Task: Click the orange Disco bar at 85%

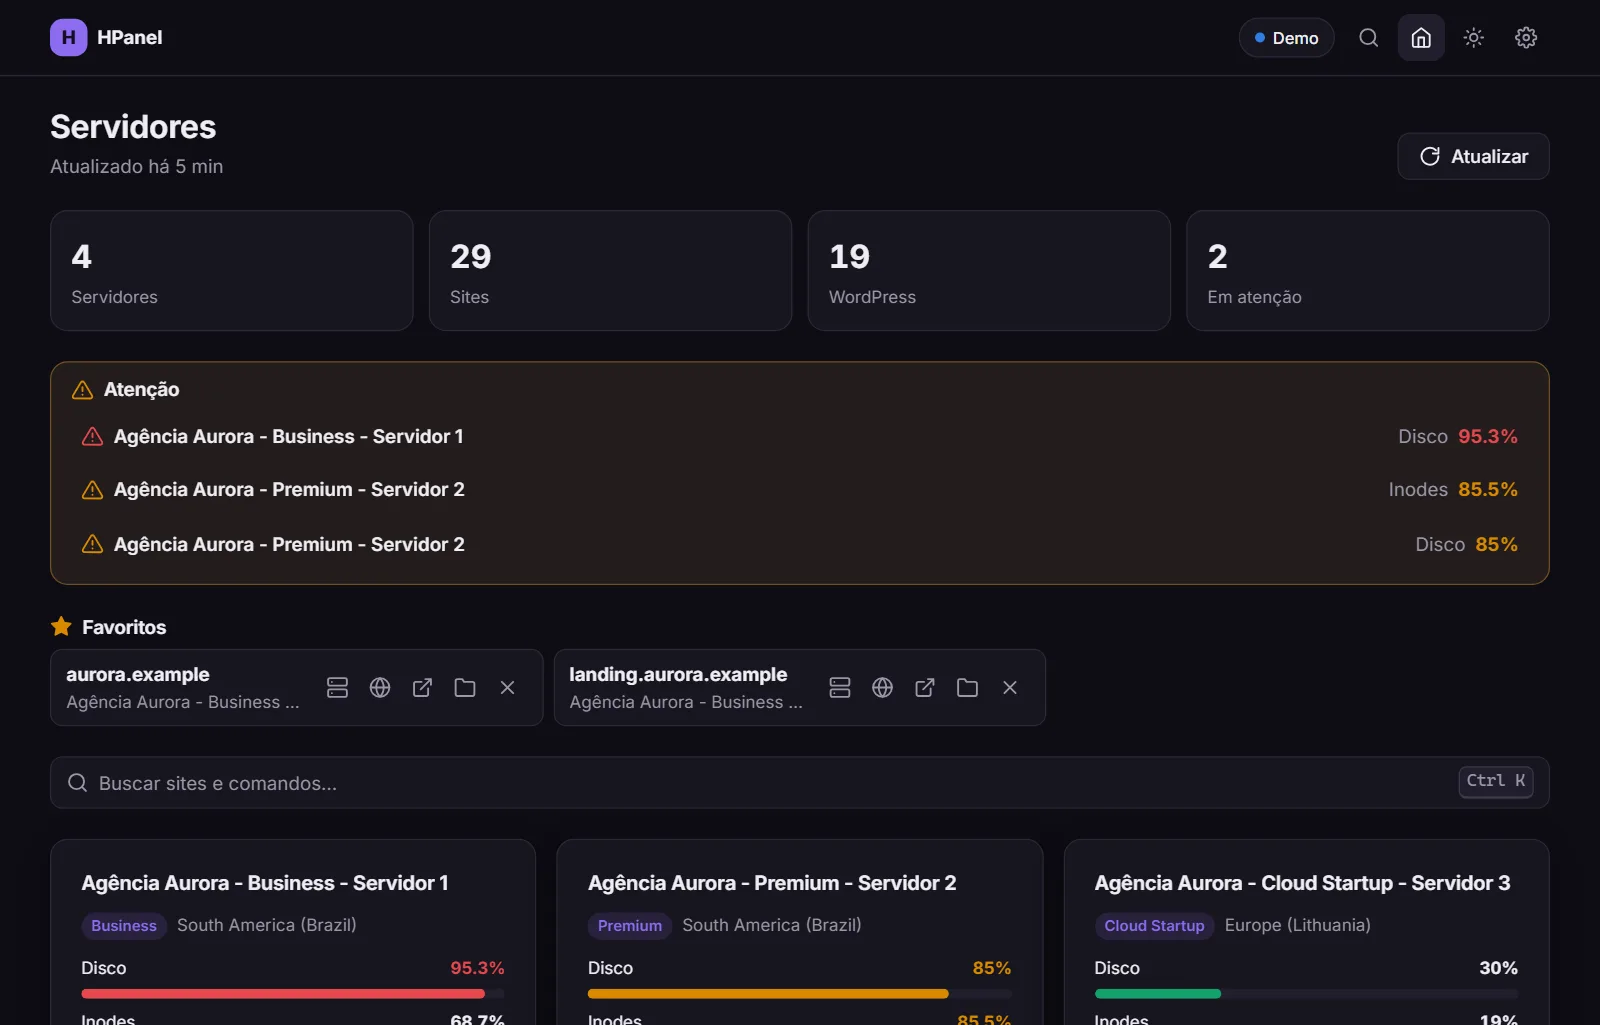Action: (800, 994)
